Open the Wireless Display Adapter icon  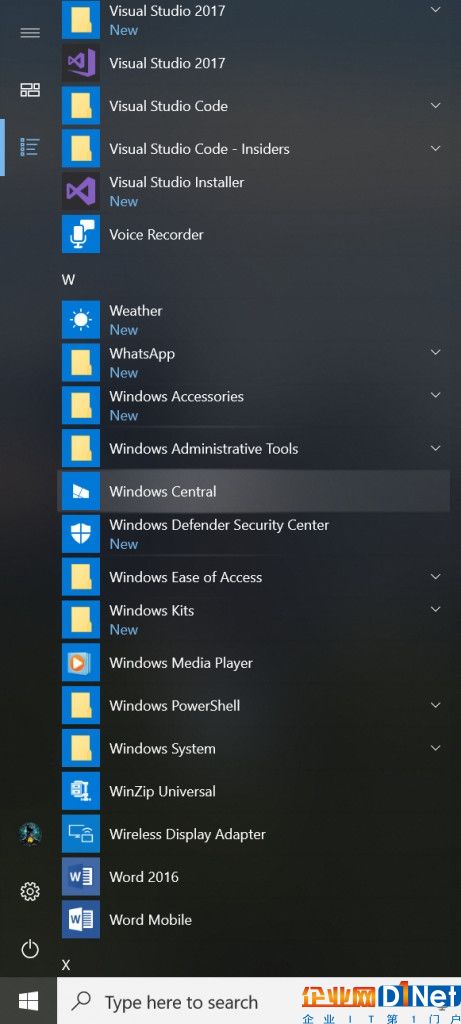coord(81,833)
